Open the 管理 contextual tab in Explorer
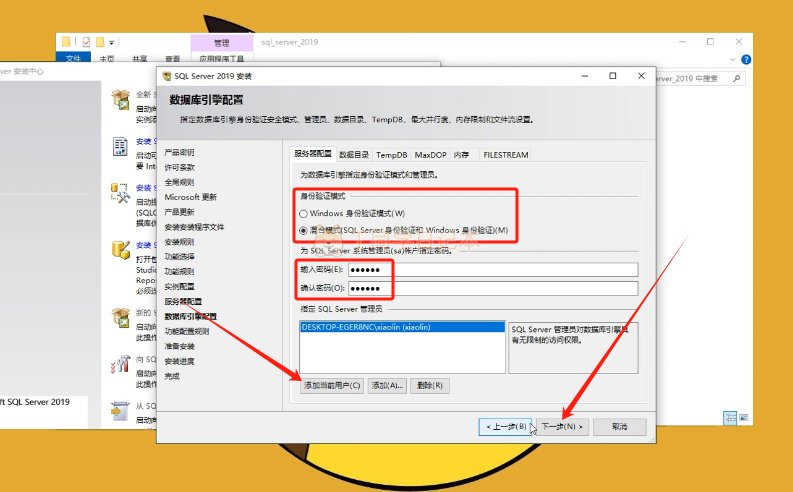 [222, 43]
